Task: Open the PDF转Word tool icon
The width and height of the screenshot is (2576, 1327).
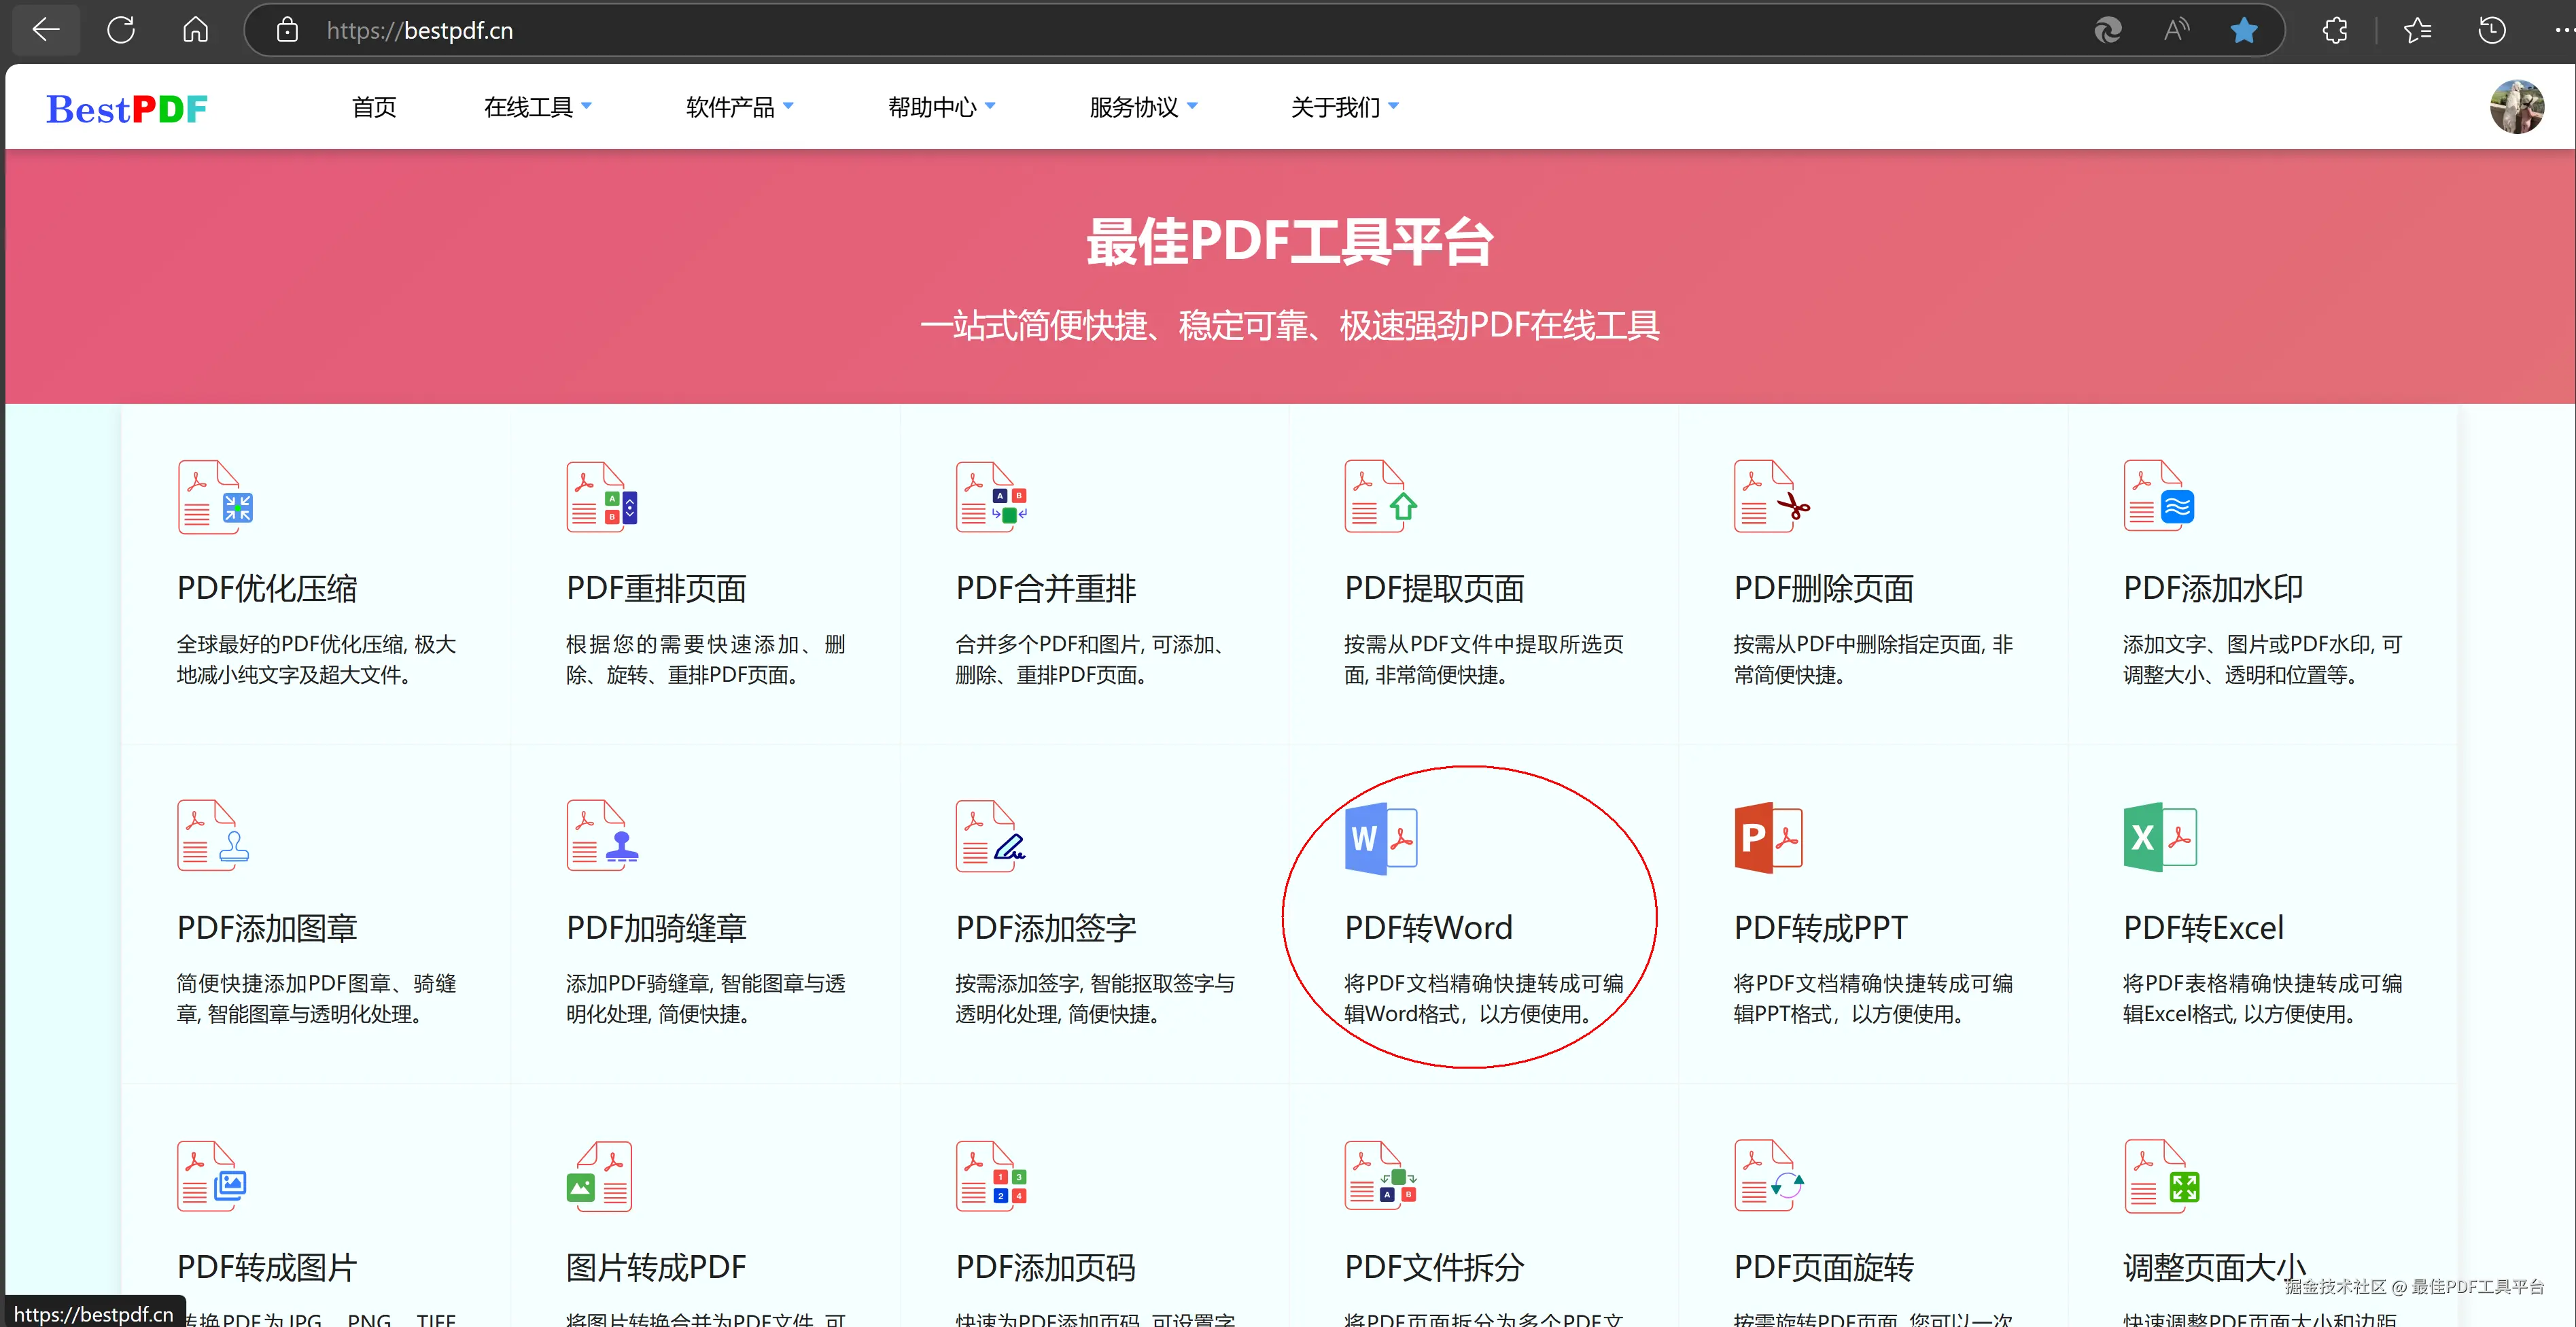Action: click(x=1381, y=838)
